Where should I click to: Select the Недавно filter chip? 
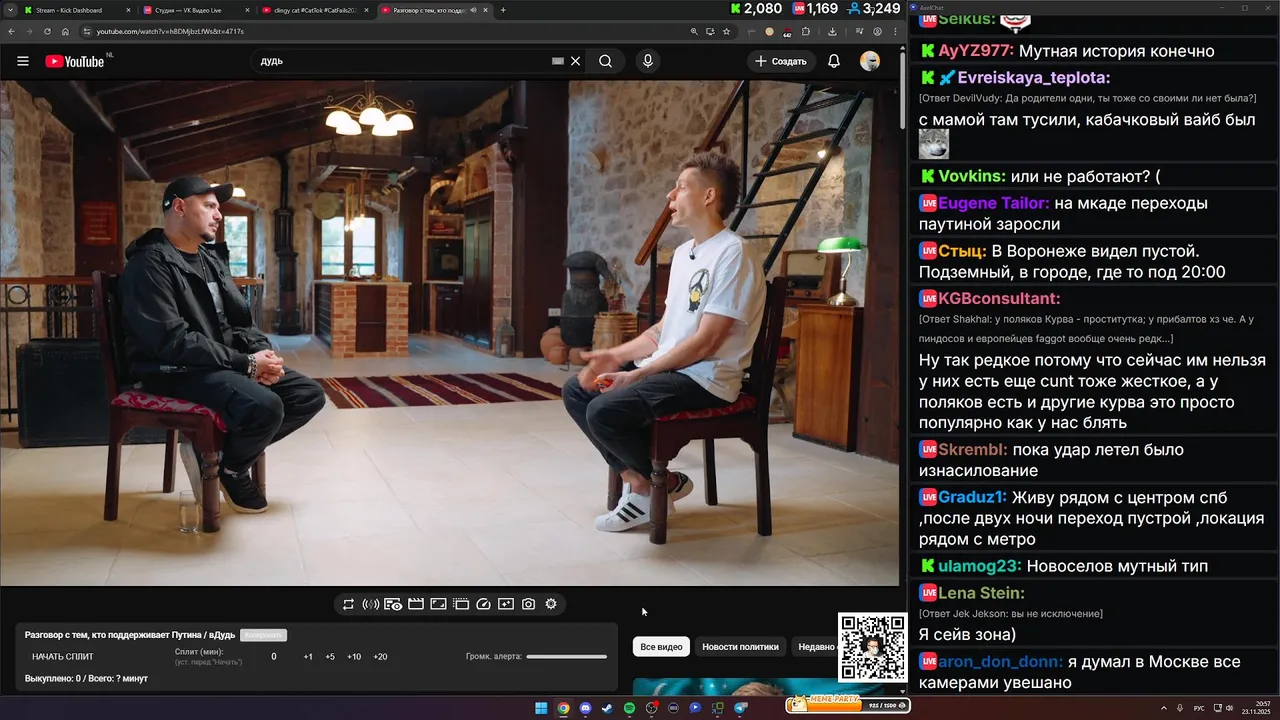[816, 647]
